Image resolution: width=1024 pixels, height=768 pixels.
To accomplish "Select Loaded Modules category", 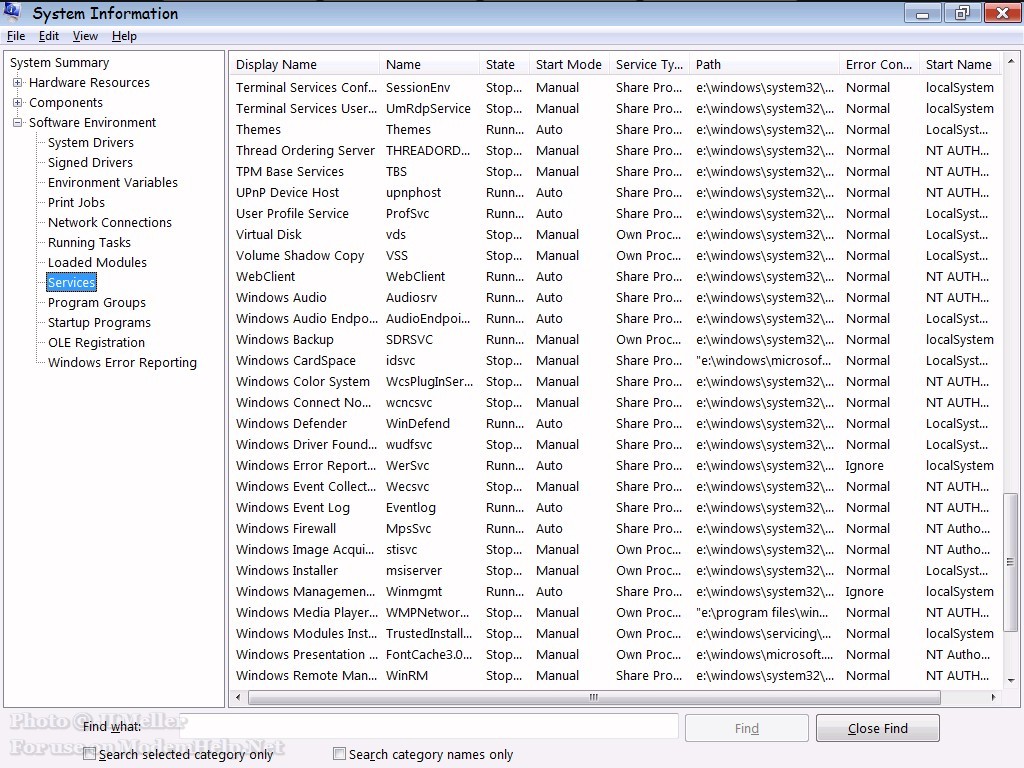I will (97, 263).
